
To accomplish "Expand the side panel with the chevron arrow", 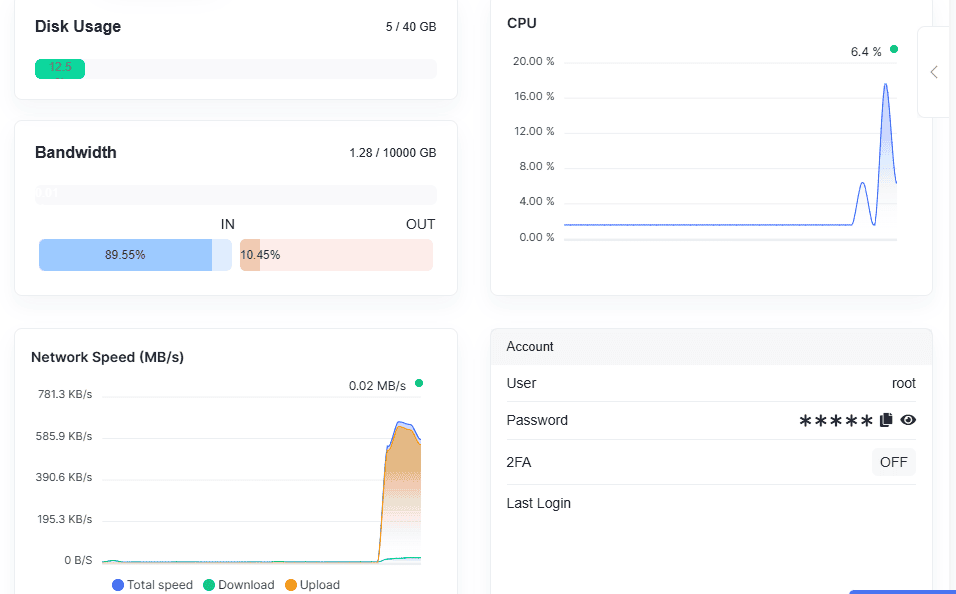I will tap(934, 72).
